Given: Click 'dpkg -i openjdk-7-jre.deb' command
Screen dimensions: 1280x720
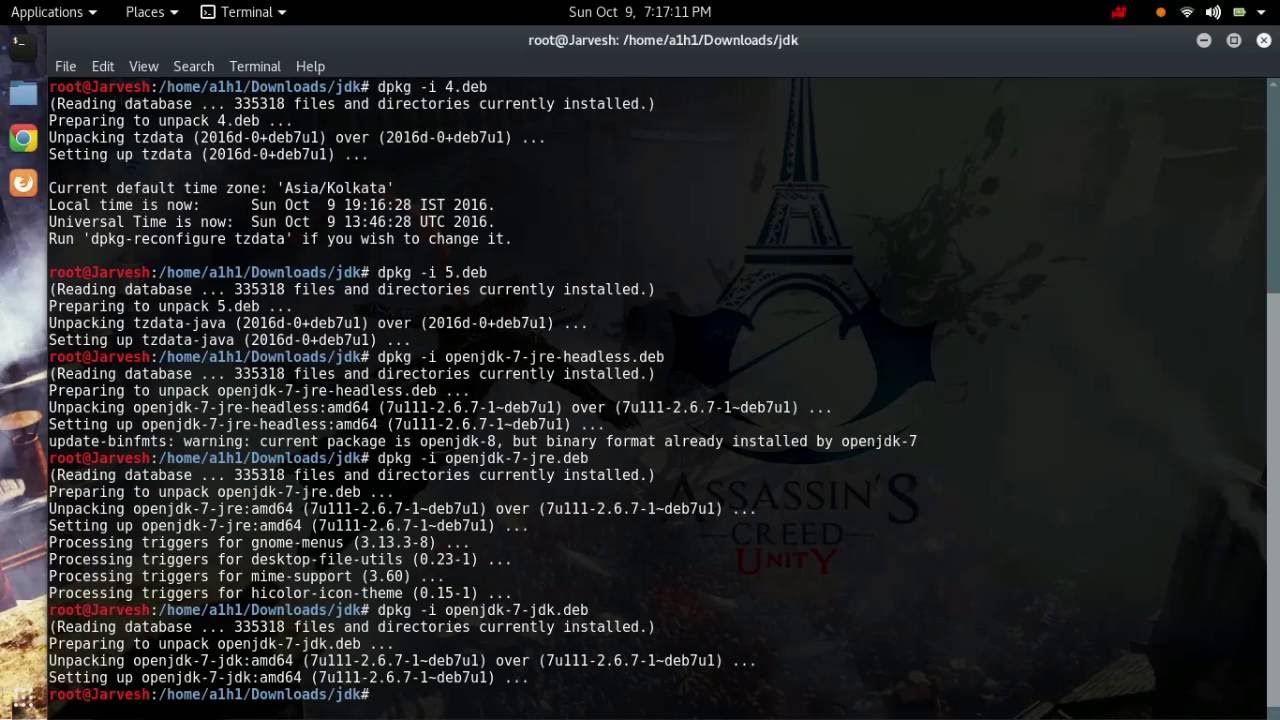Looking at the screenshot, I should tap(482, 458).
